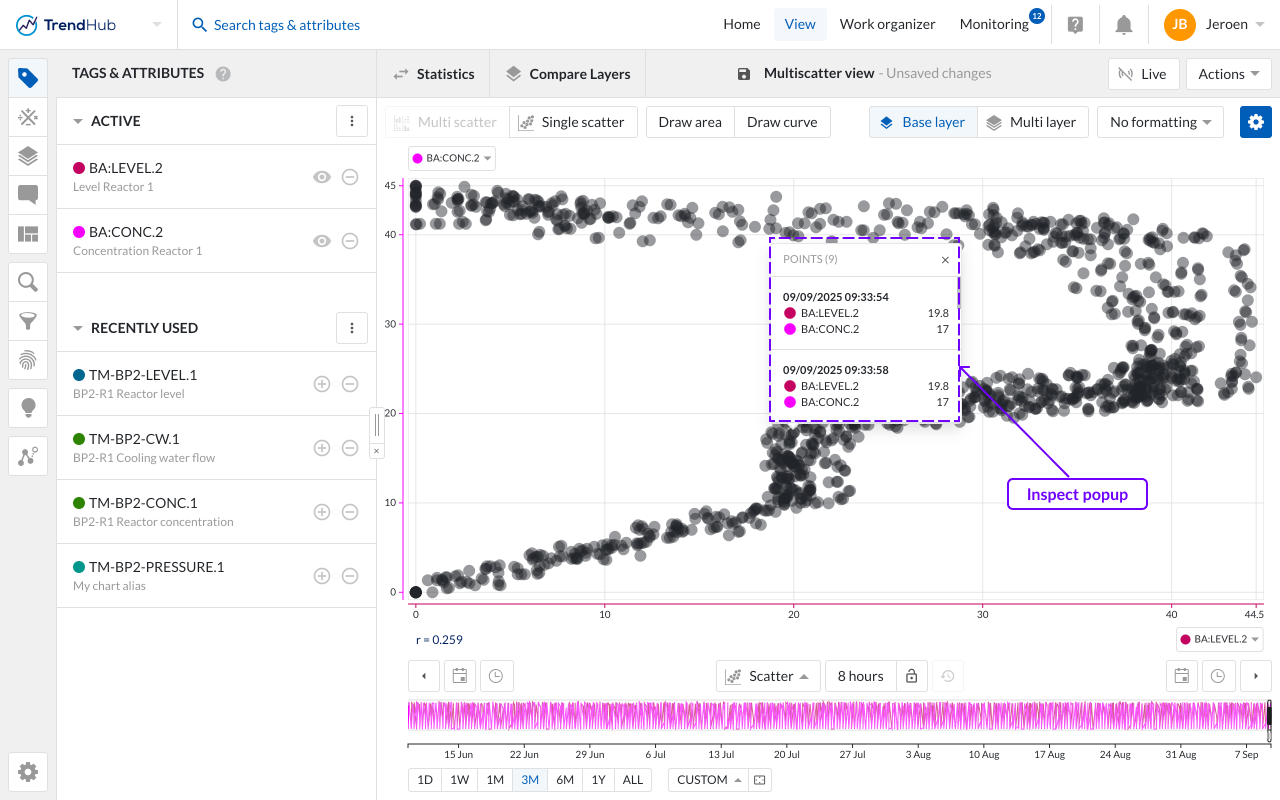Select the 1Y time range preset

pyautogui.click(x=598, y=779)
